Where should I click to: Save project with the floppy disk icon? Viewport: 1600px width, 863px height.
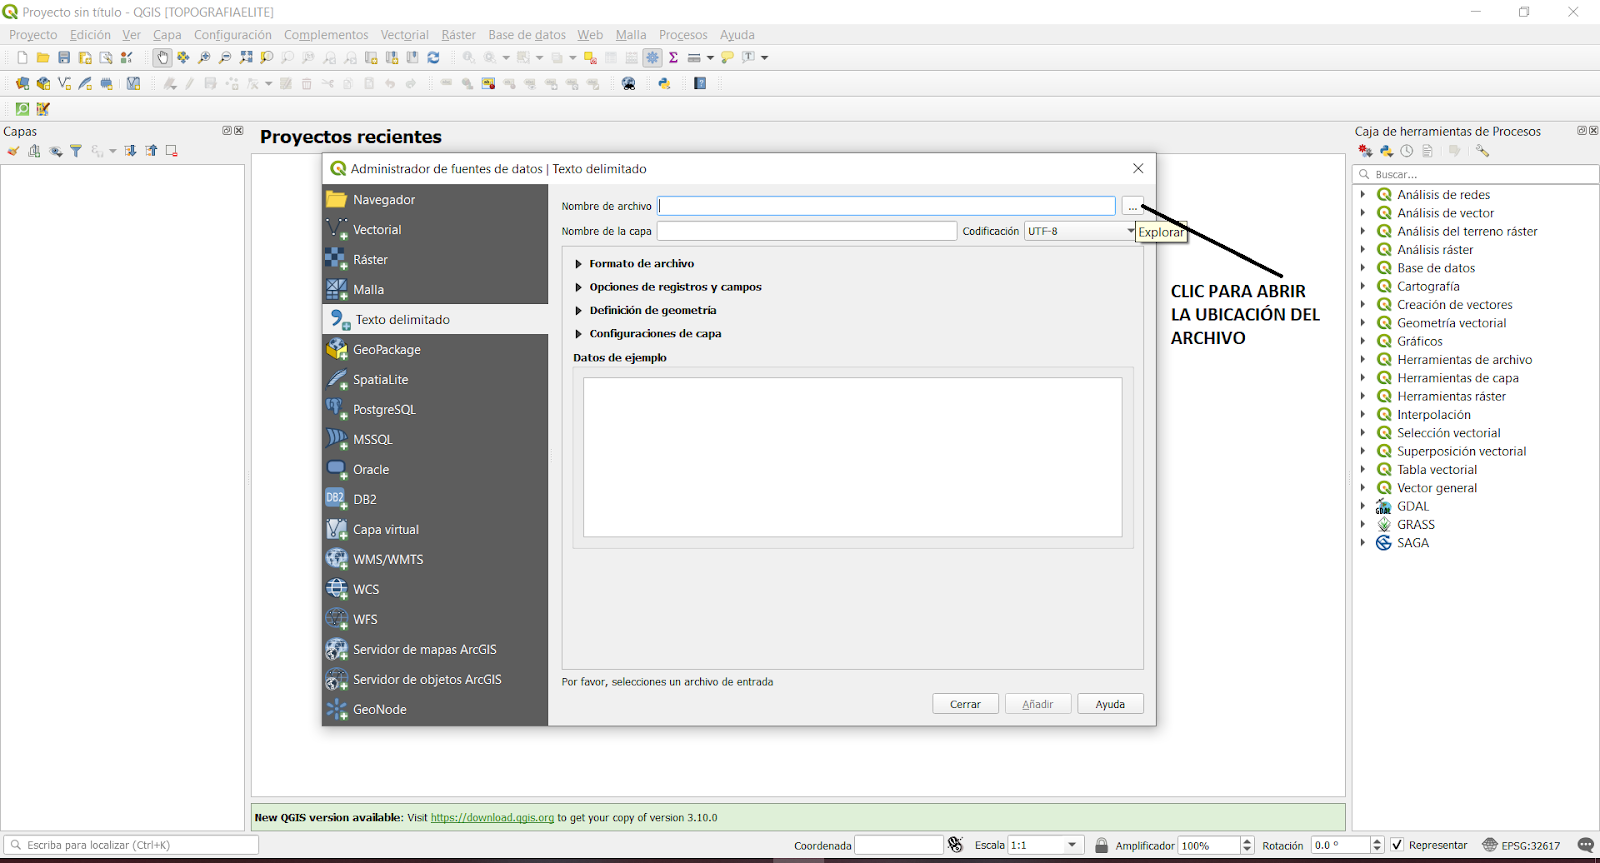(x=64, y=58)
